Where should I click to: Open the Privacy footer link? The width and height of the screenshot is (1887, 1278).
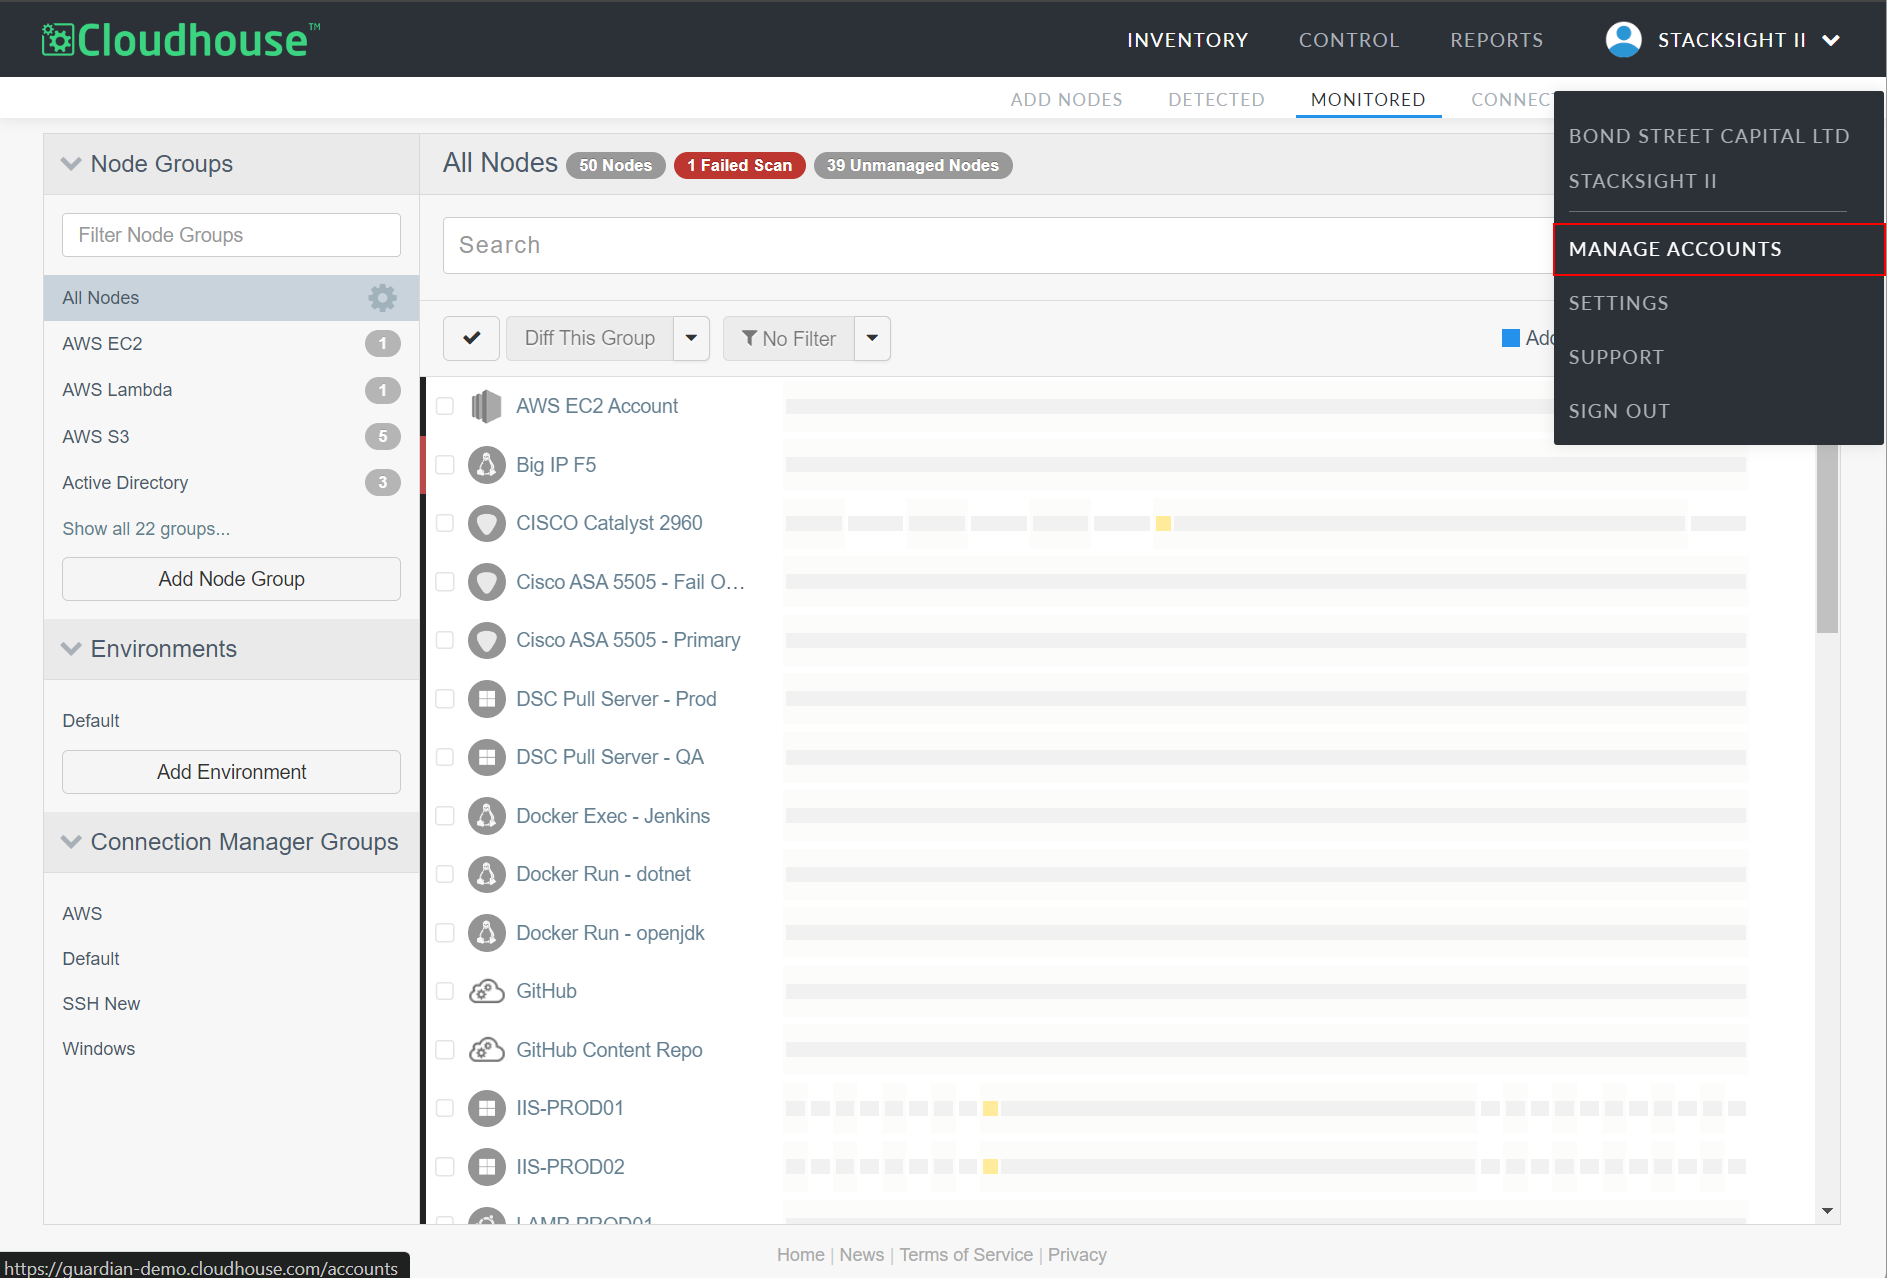1077,1255
